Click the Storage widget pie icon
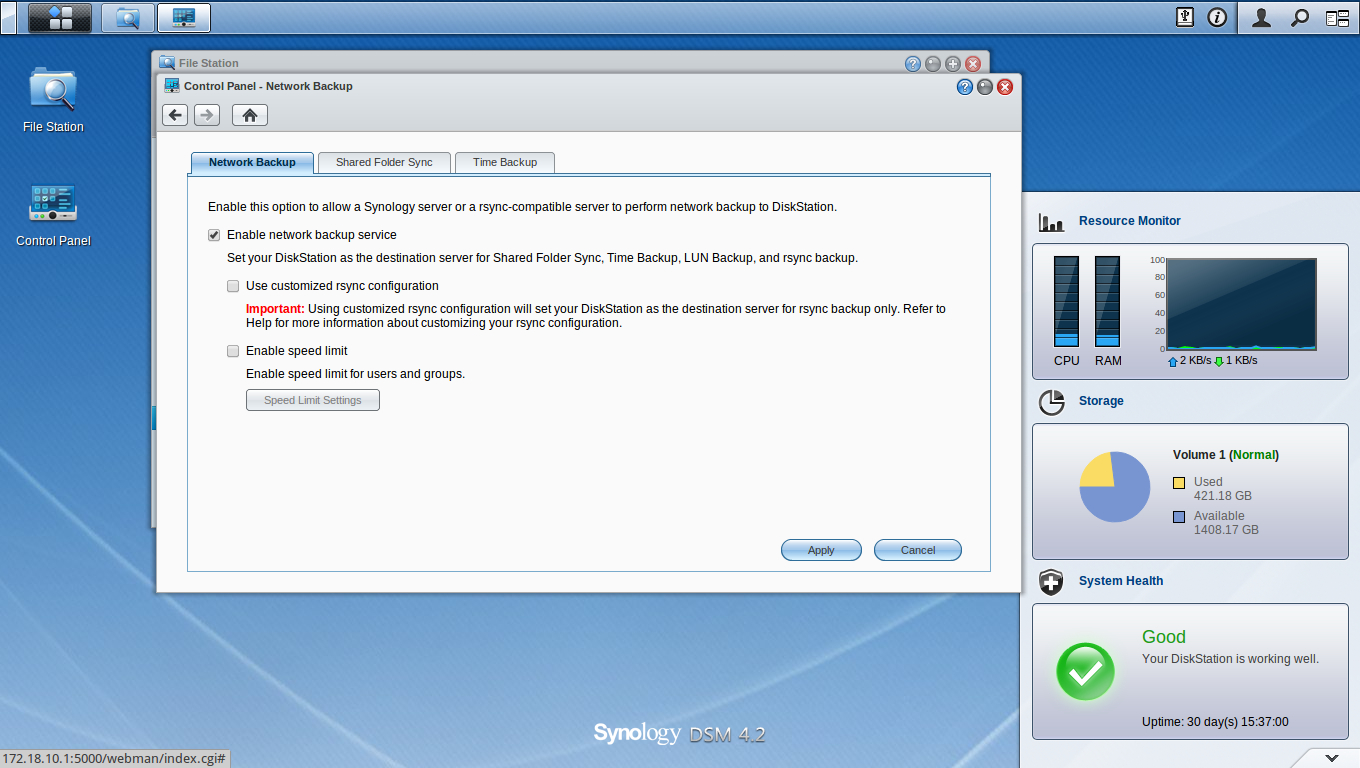Viewport: 1360px width, 768px height. click(1051, 402)
